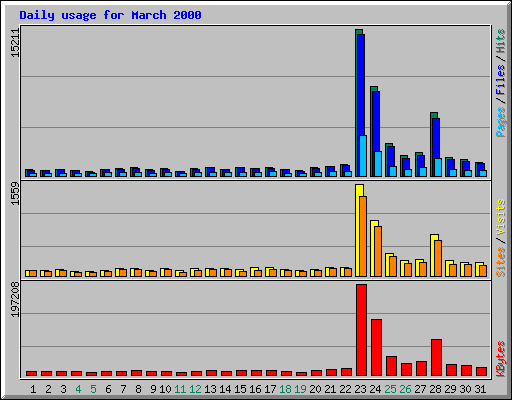
Task: Click the 1559 visits axis value
Action: 15,194
